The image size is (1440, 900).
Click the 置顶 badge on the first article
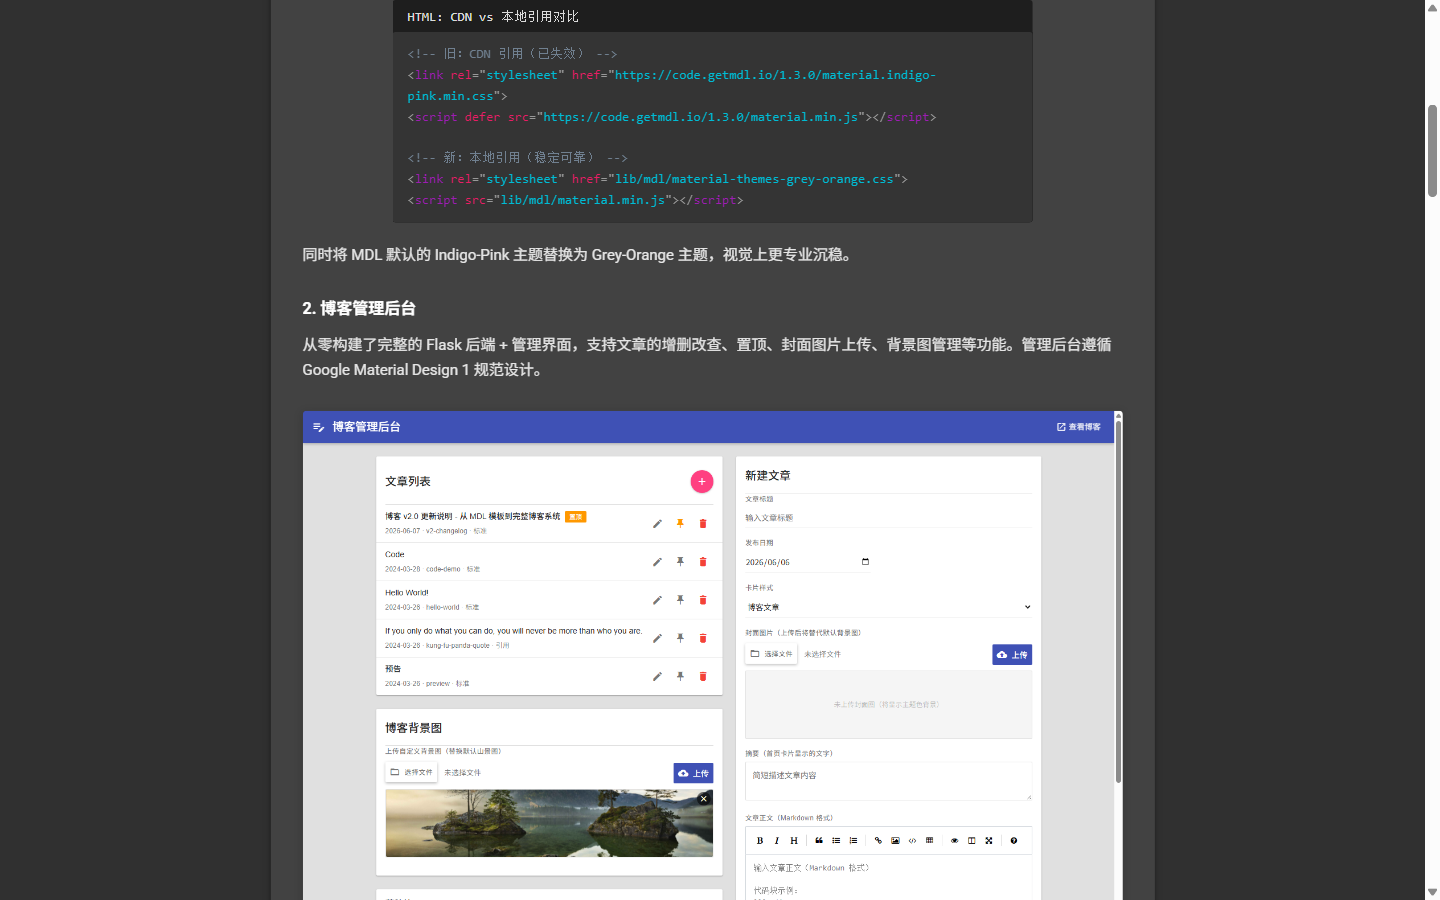575,517
